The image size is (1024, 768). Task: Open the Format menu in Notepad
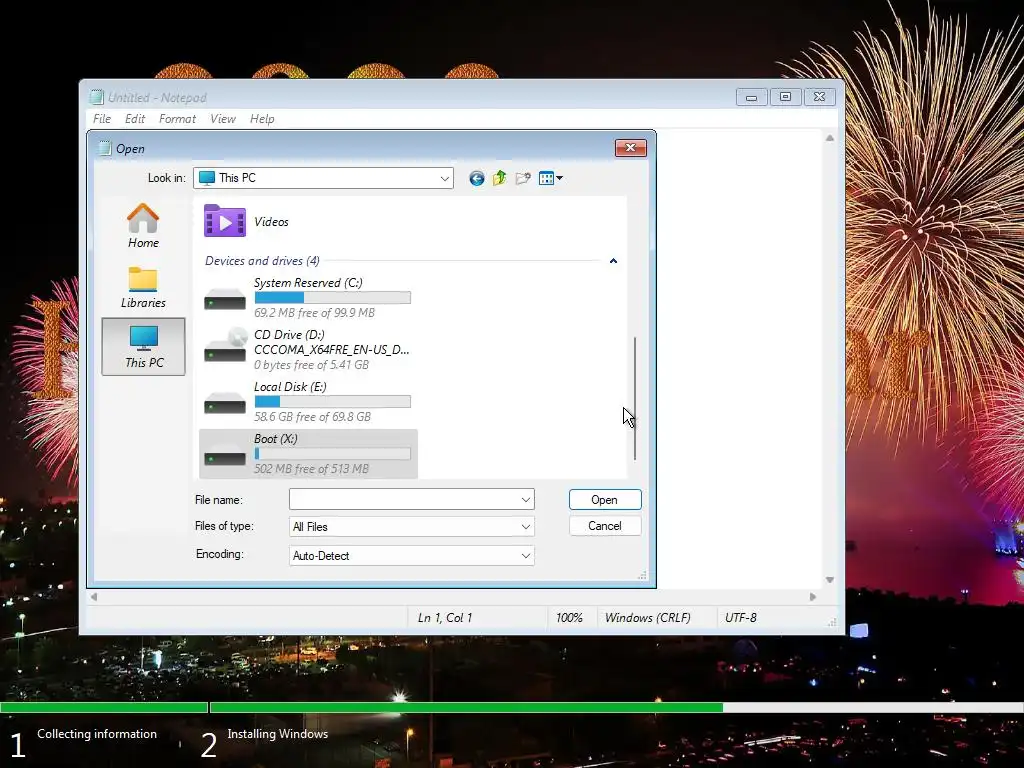(x=177, y=119)
